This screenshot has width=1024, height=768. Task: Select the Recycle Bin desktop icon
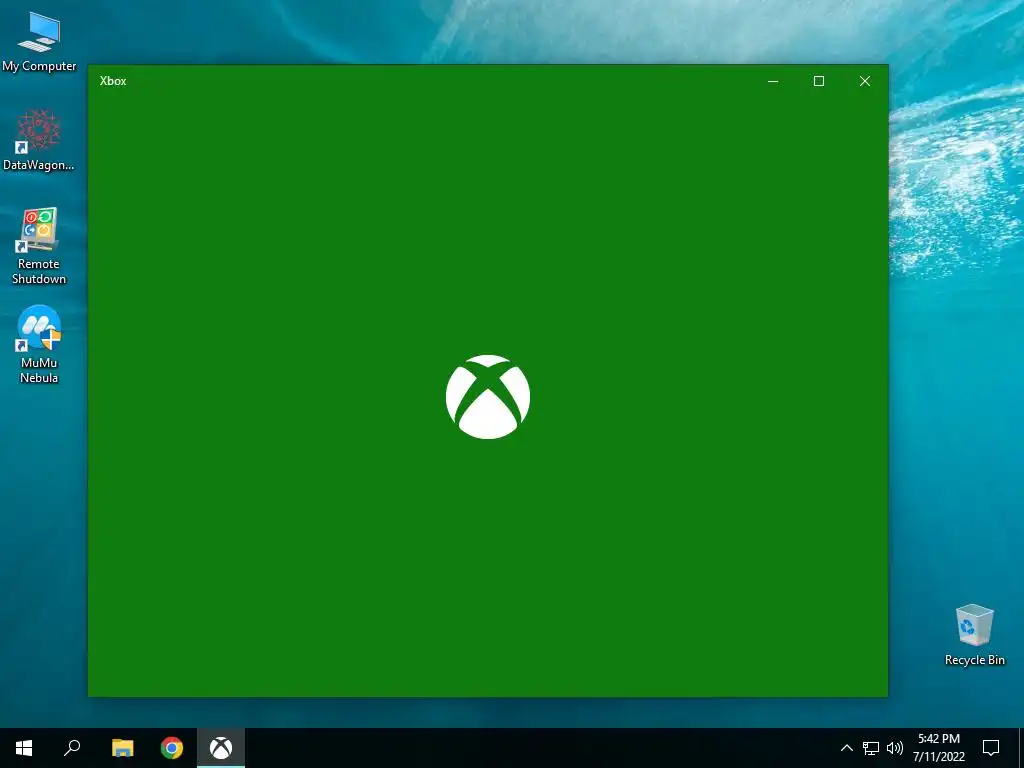tap(974, 635)
